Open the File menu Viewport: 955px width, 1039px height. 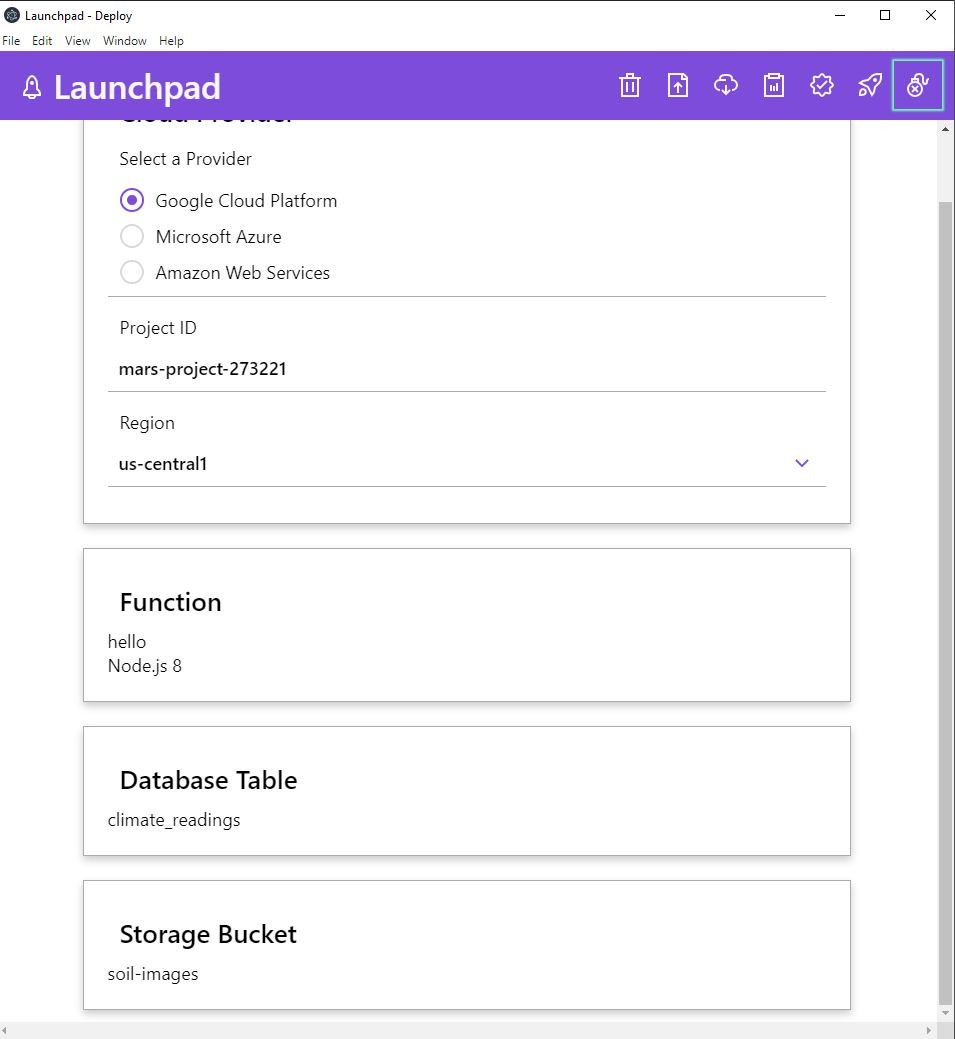[11, 41]
